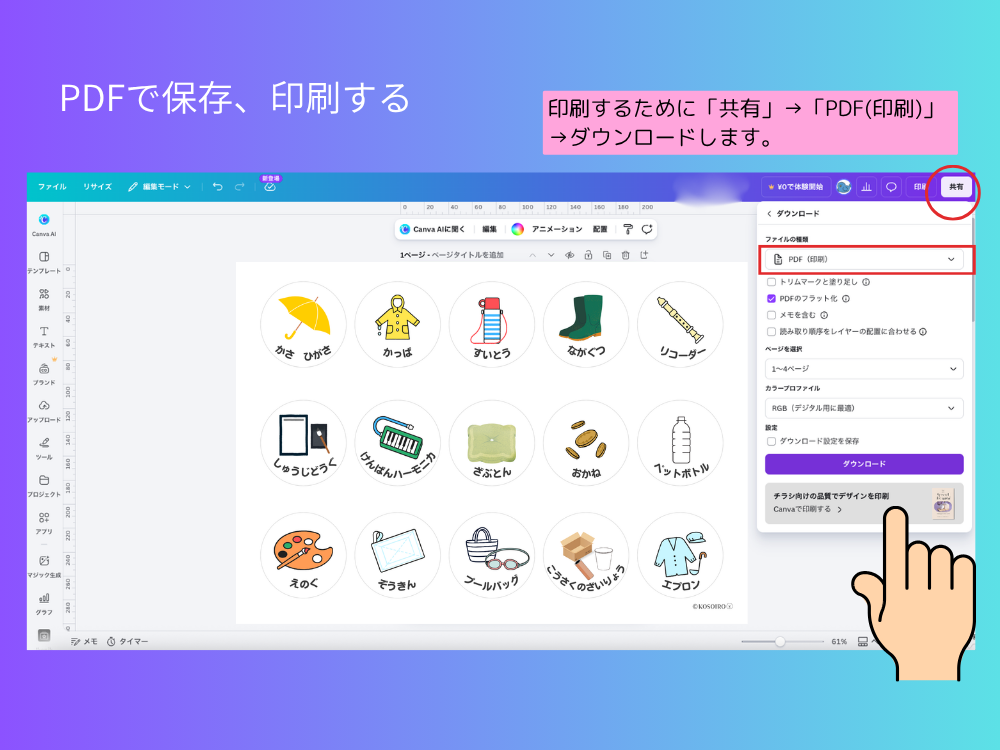
Task: Open the rainbow color picker swatch
Action: 518,229
